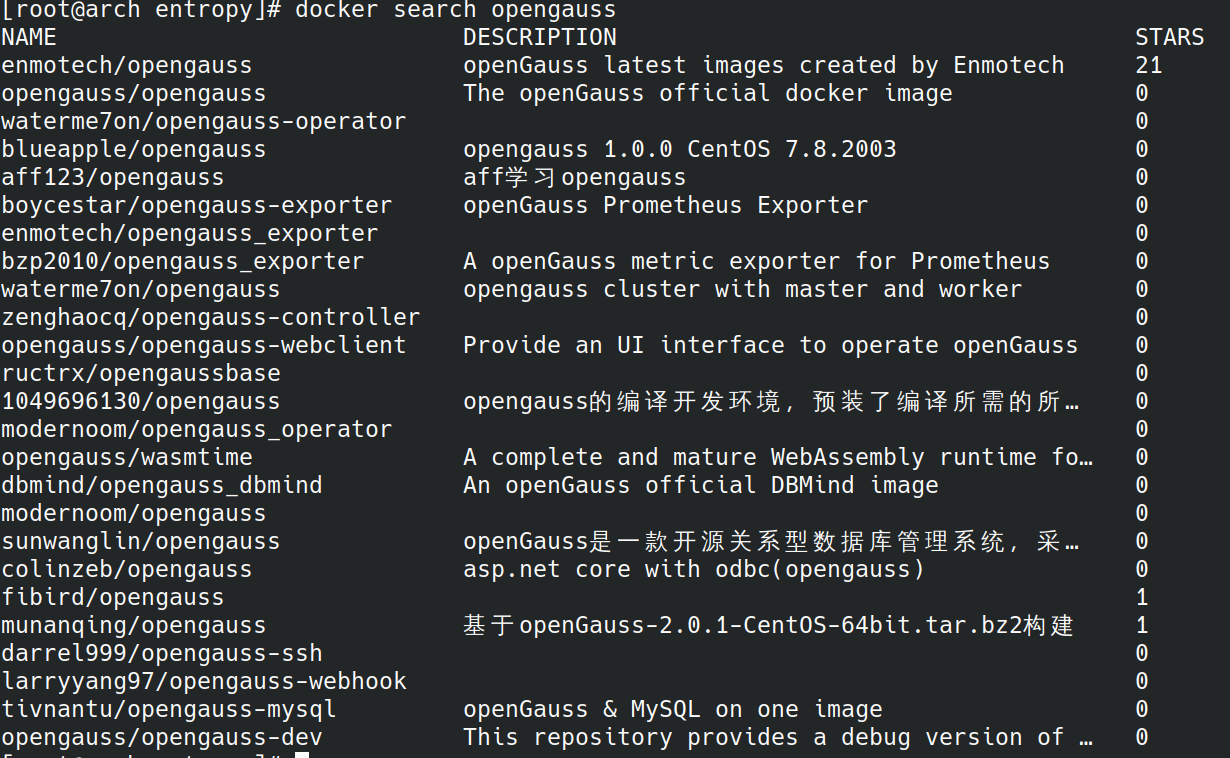
Task: Click description "openGauss Prometheus Exporter"
Action: pos(666,206)
